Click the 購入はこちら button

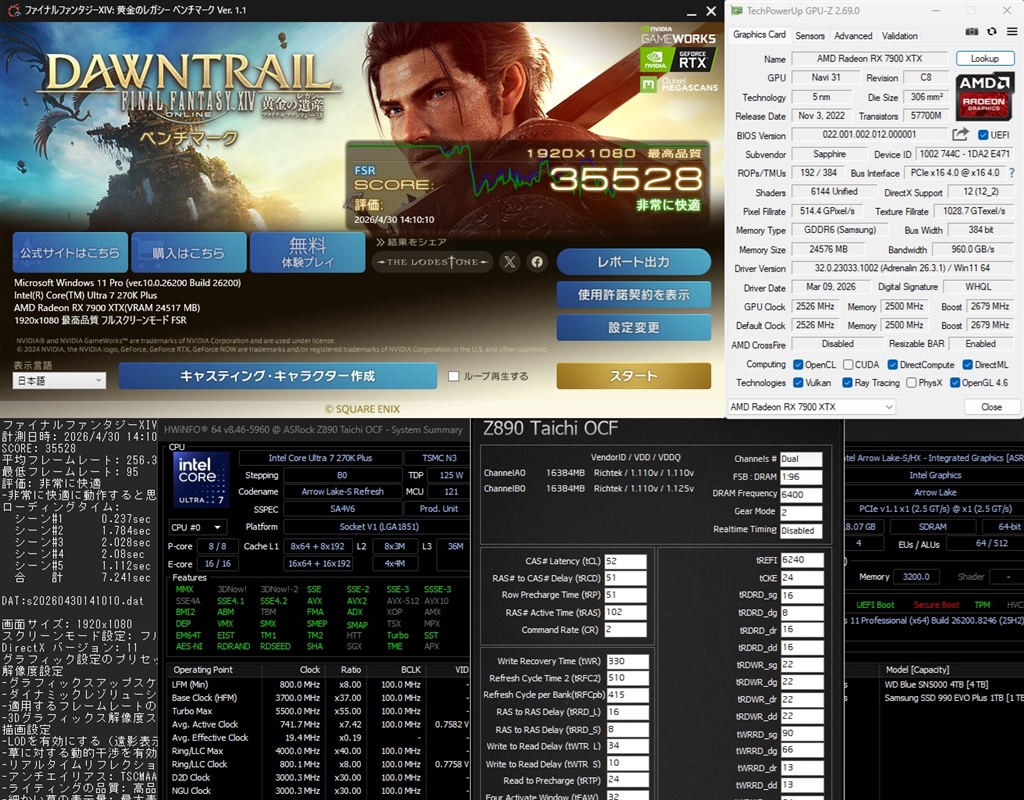(188, 252)
